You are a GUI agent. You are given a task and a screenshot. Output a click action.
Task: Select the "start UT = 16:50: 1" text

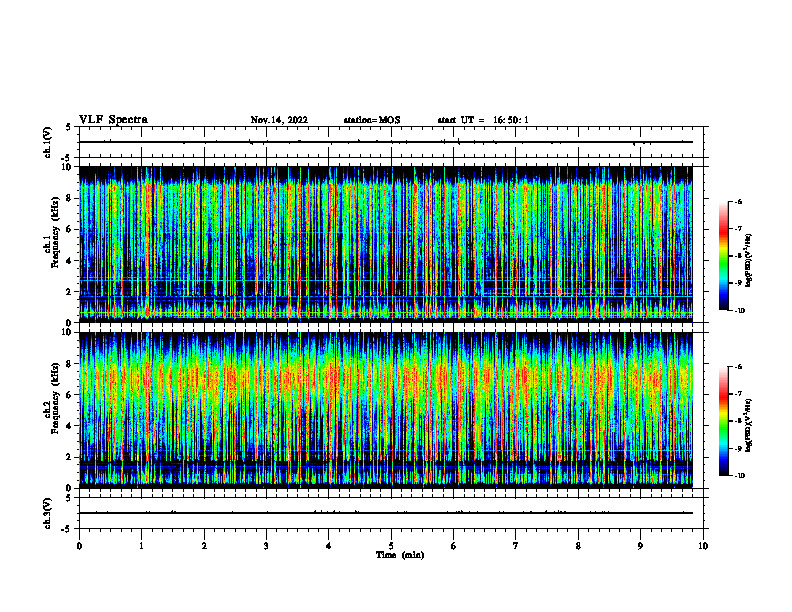click(x=483, y=120)
